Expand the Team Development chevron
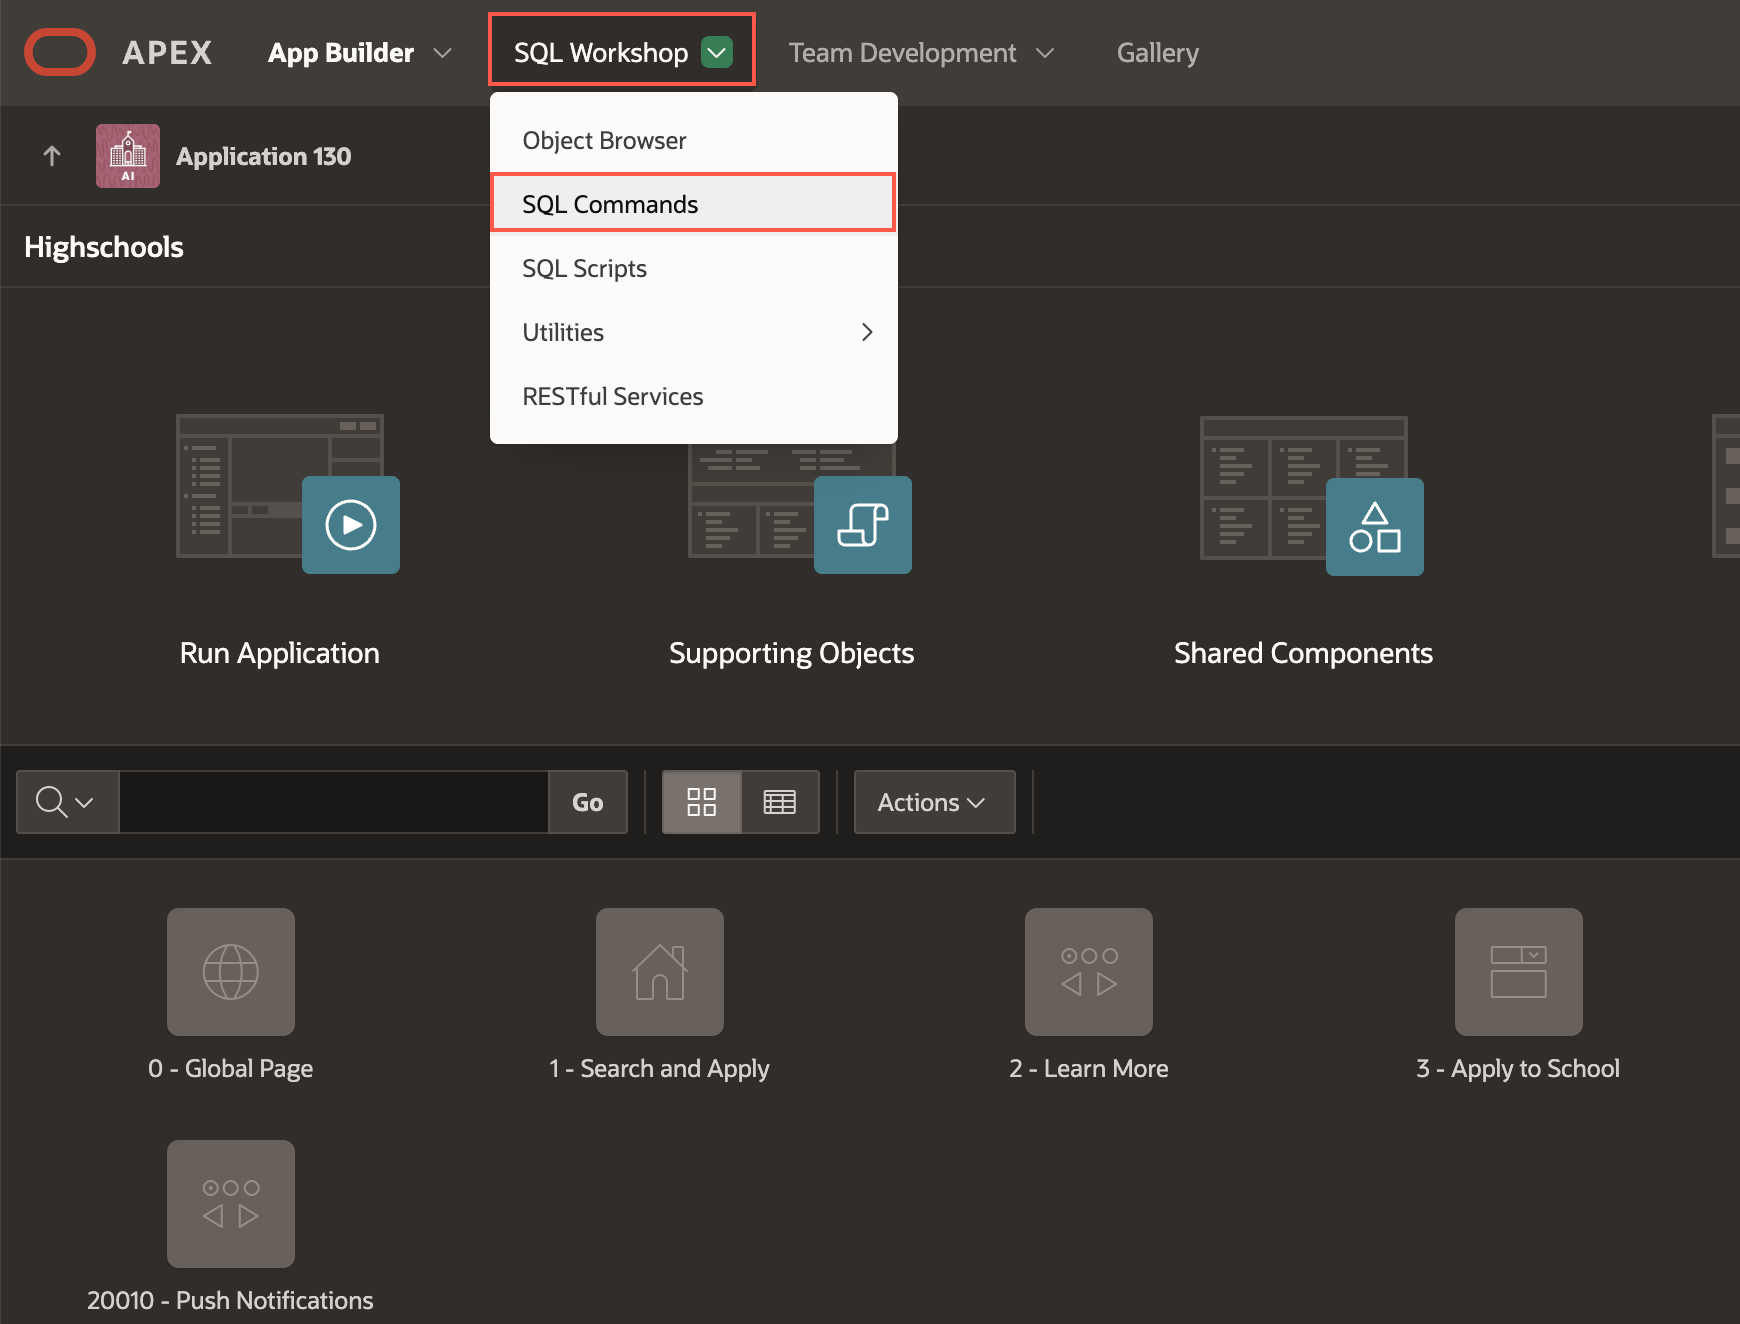The height and width of the screenshot is (1324, 1740). click(x=1045, y=52)
